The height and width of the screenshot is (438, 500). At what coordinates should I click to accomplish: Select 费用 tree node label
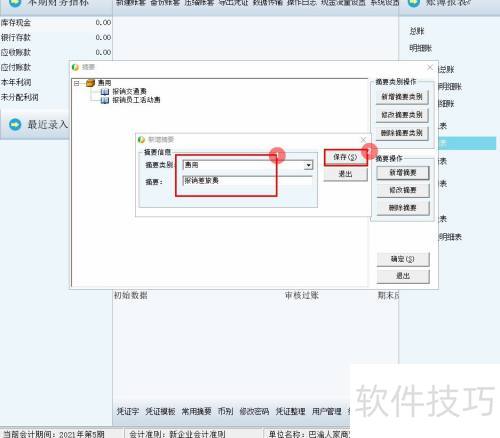[x=104, y=83]
